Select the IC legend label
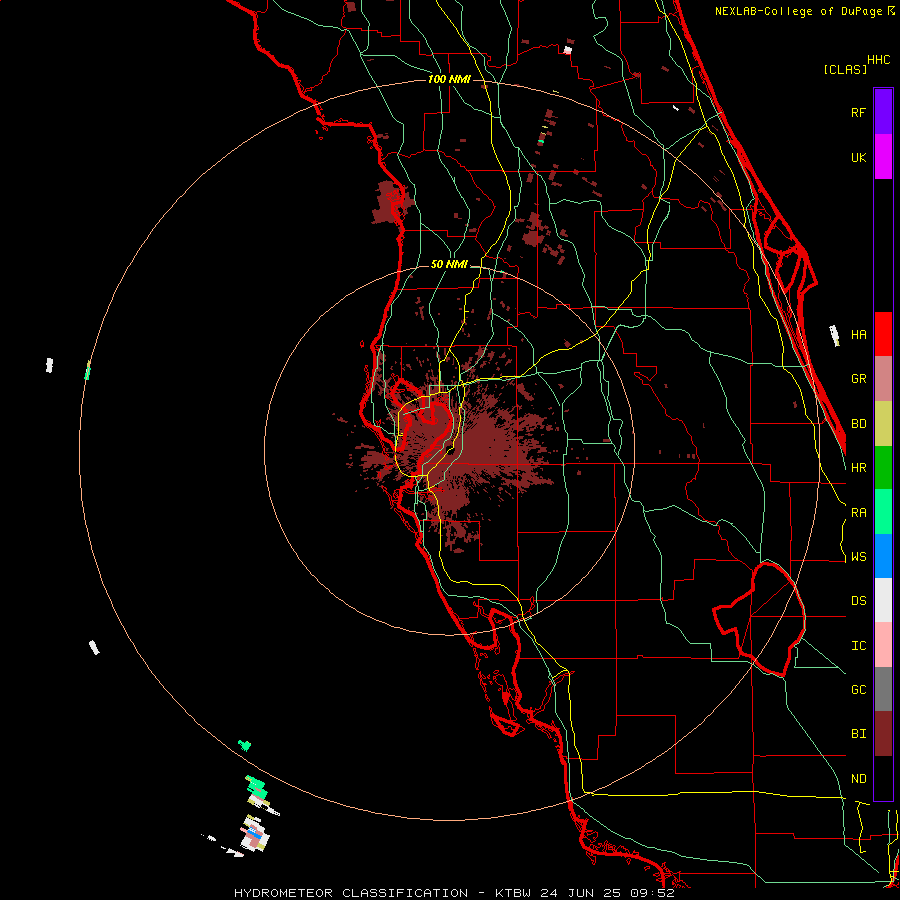The image size is (900, 900). click(x=858, y=646)
